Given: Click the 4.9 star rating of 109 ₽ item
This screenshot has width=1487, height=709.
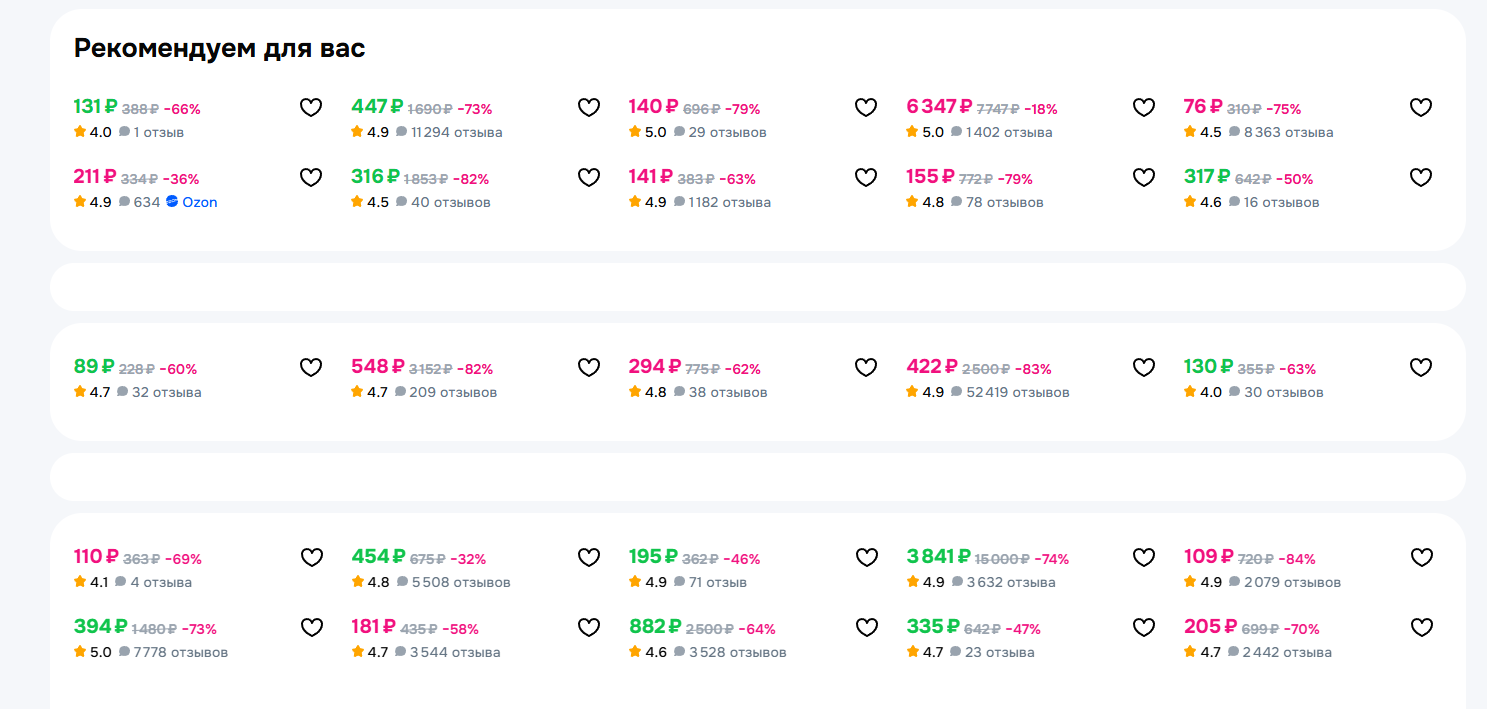Looking at the screenshot, I should (1203, 582).
